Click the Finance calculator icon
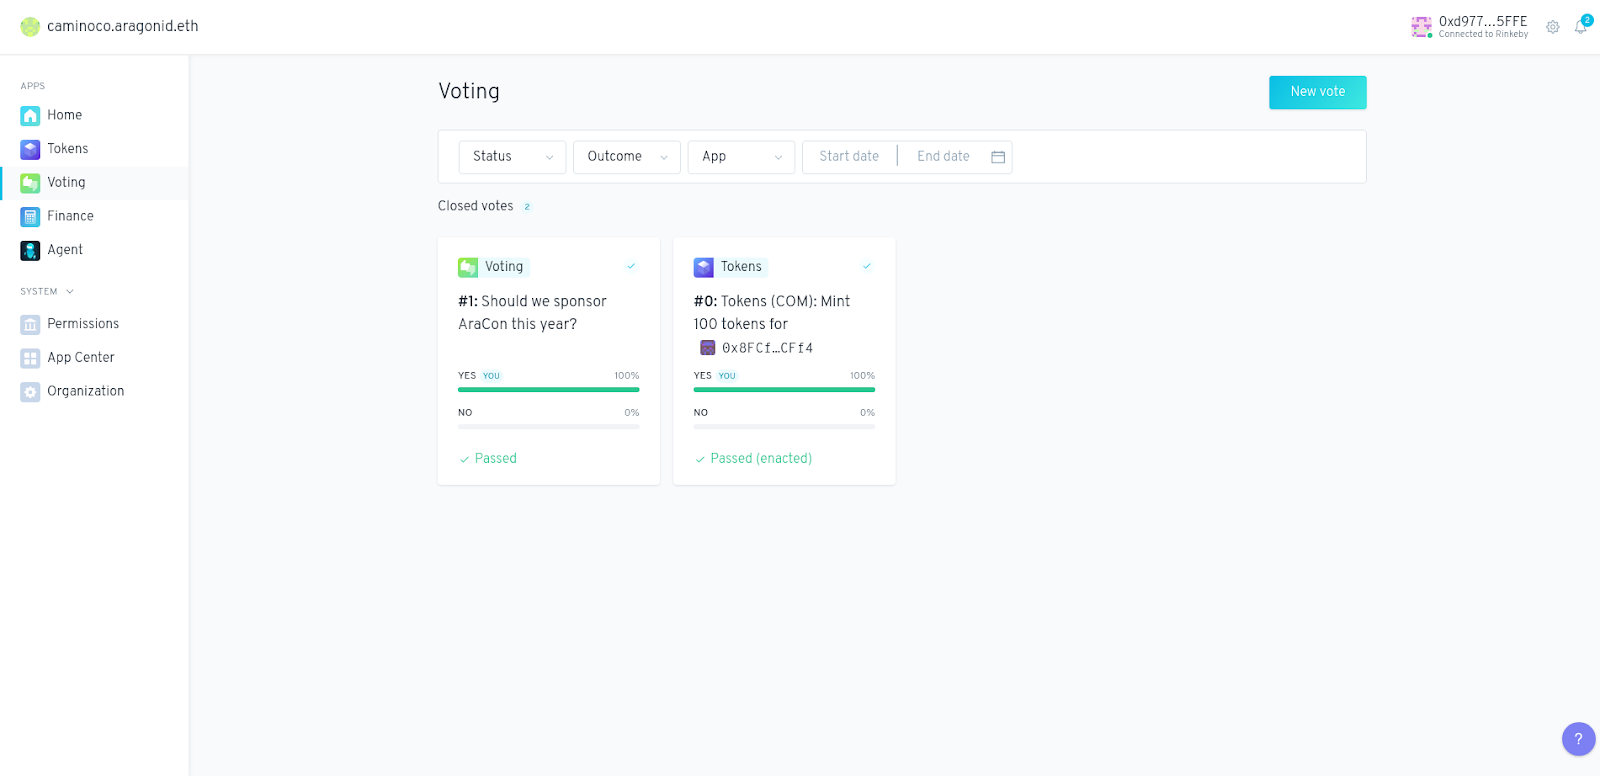This screenshot has width=1600, height=776. [x=30, y=217]
